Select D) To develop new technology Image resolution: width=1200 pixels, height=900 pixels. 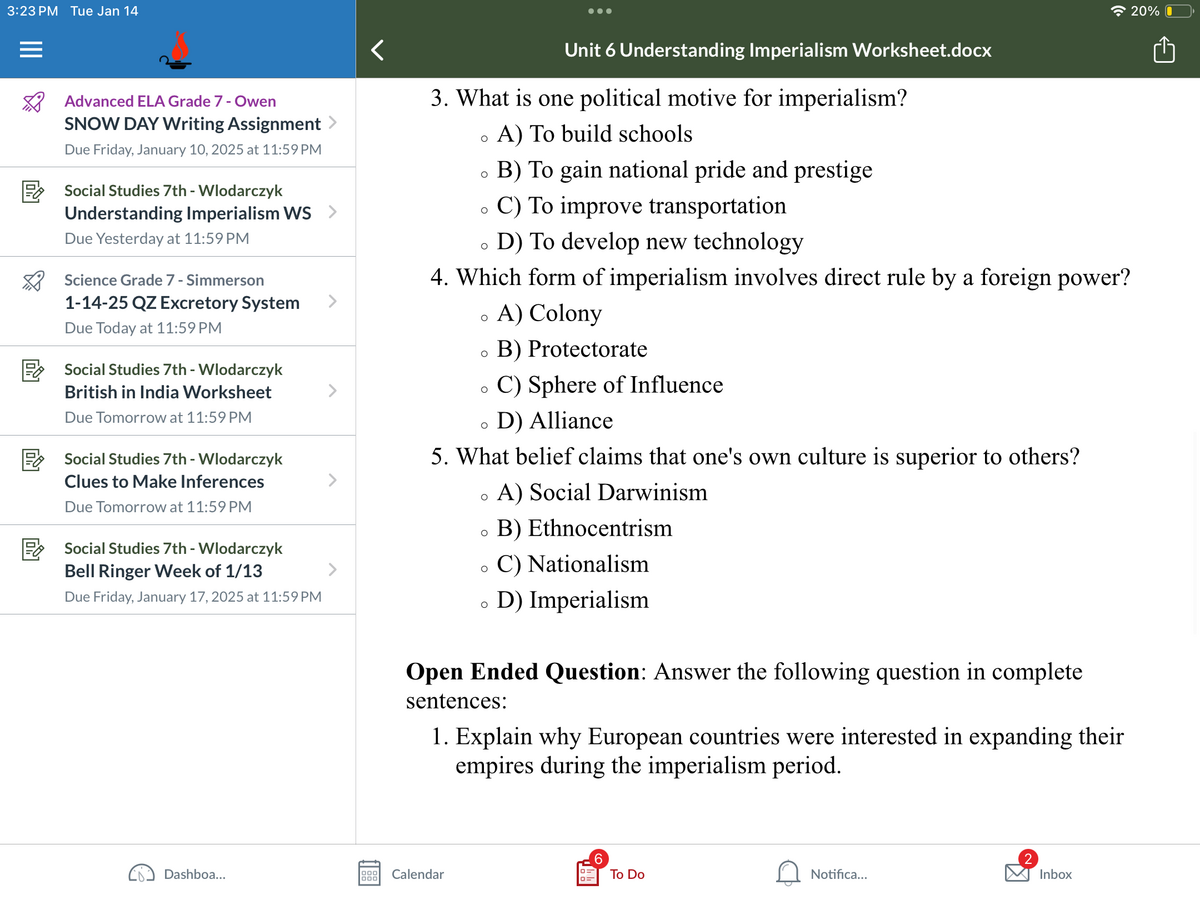(x=650, y=242)
